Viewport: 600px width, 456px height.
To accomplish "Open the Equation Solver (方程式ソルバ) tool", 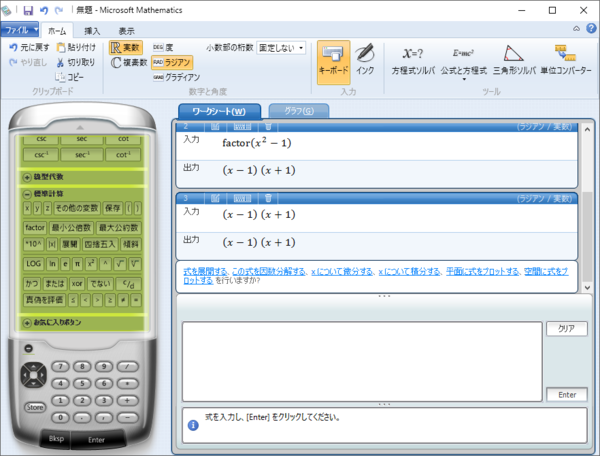I will (413, 60).
